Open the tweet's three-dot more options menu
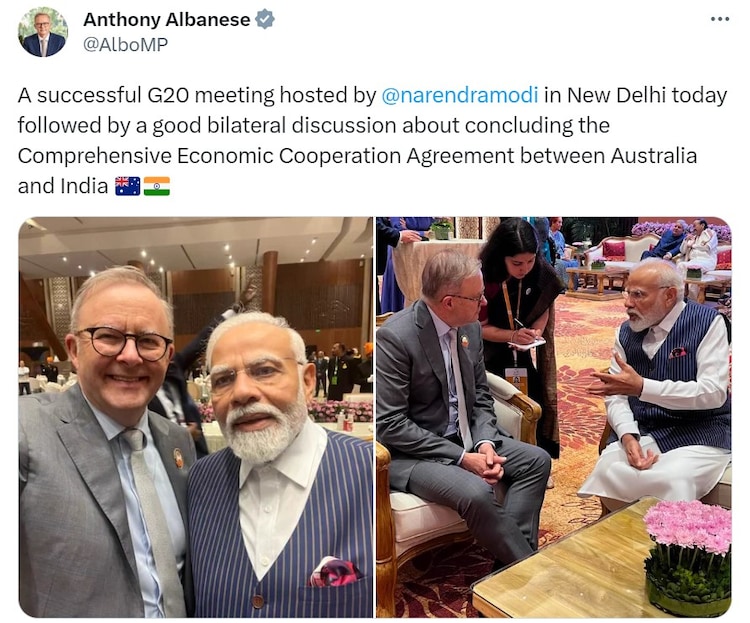The width and height of the screenshot is (750, 623). click(719, 20)
